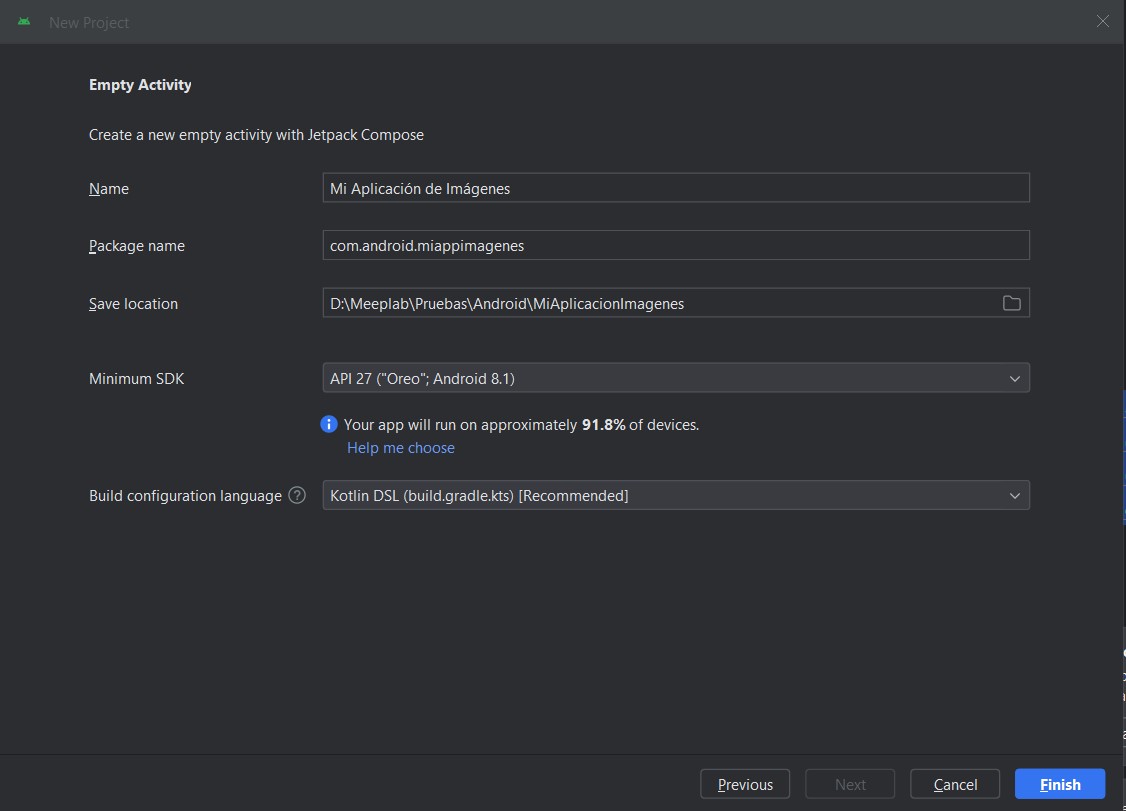
Task: Click the Android logo in title bar
Action: (x=24, y=22)
